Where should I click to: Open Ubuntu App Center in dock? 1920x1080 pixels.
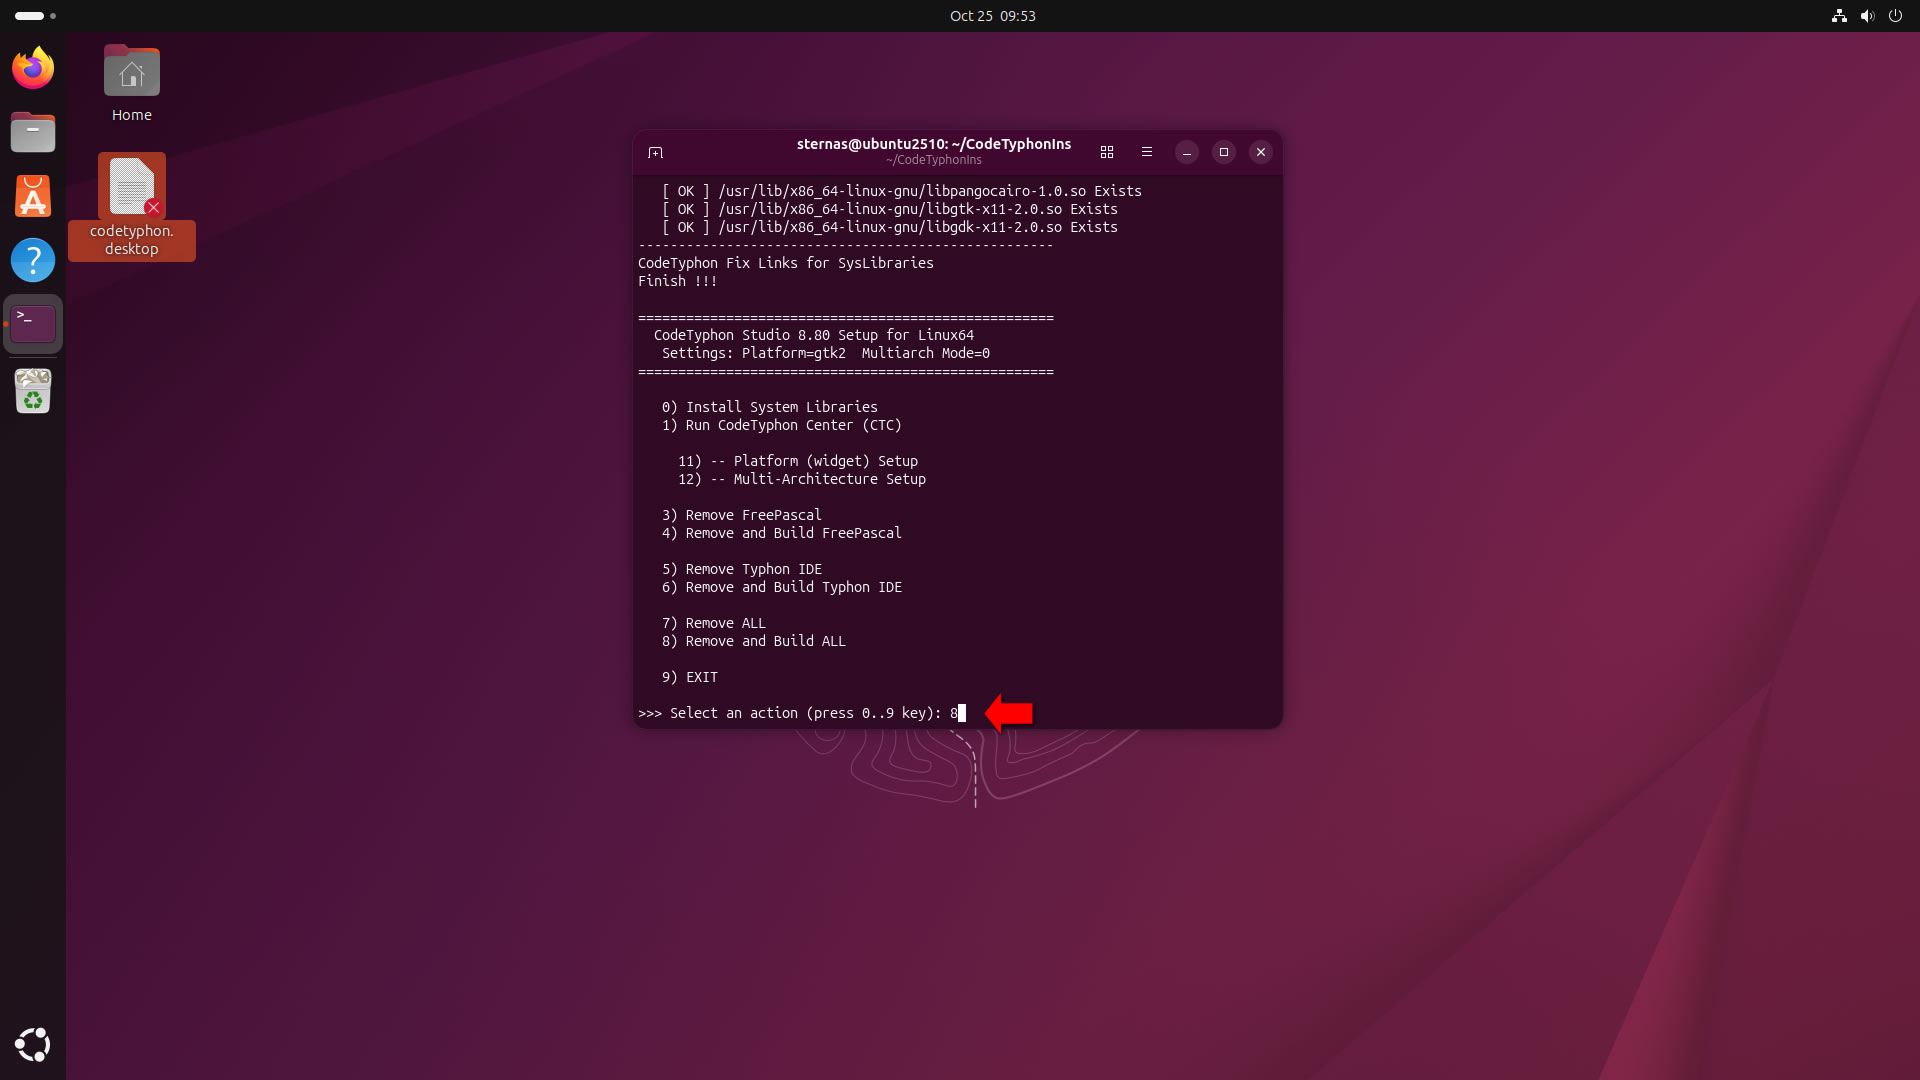33,196
